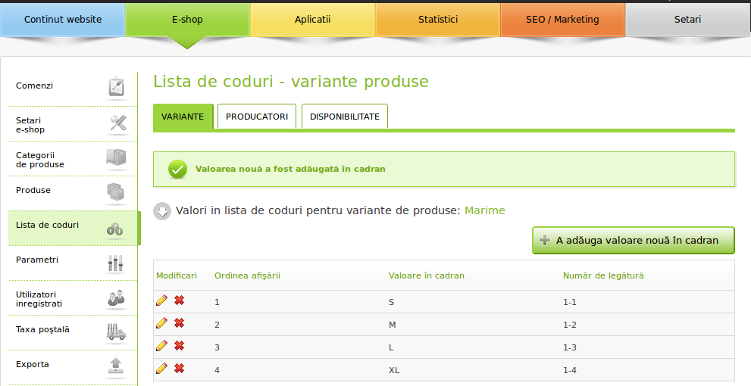Switch to the PRODUCATORI tab

[x=257, y=116]
